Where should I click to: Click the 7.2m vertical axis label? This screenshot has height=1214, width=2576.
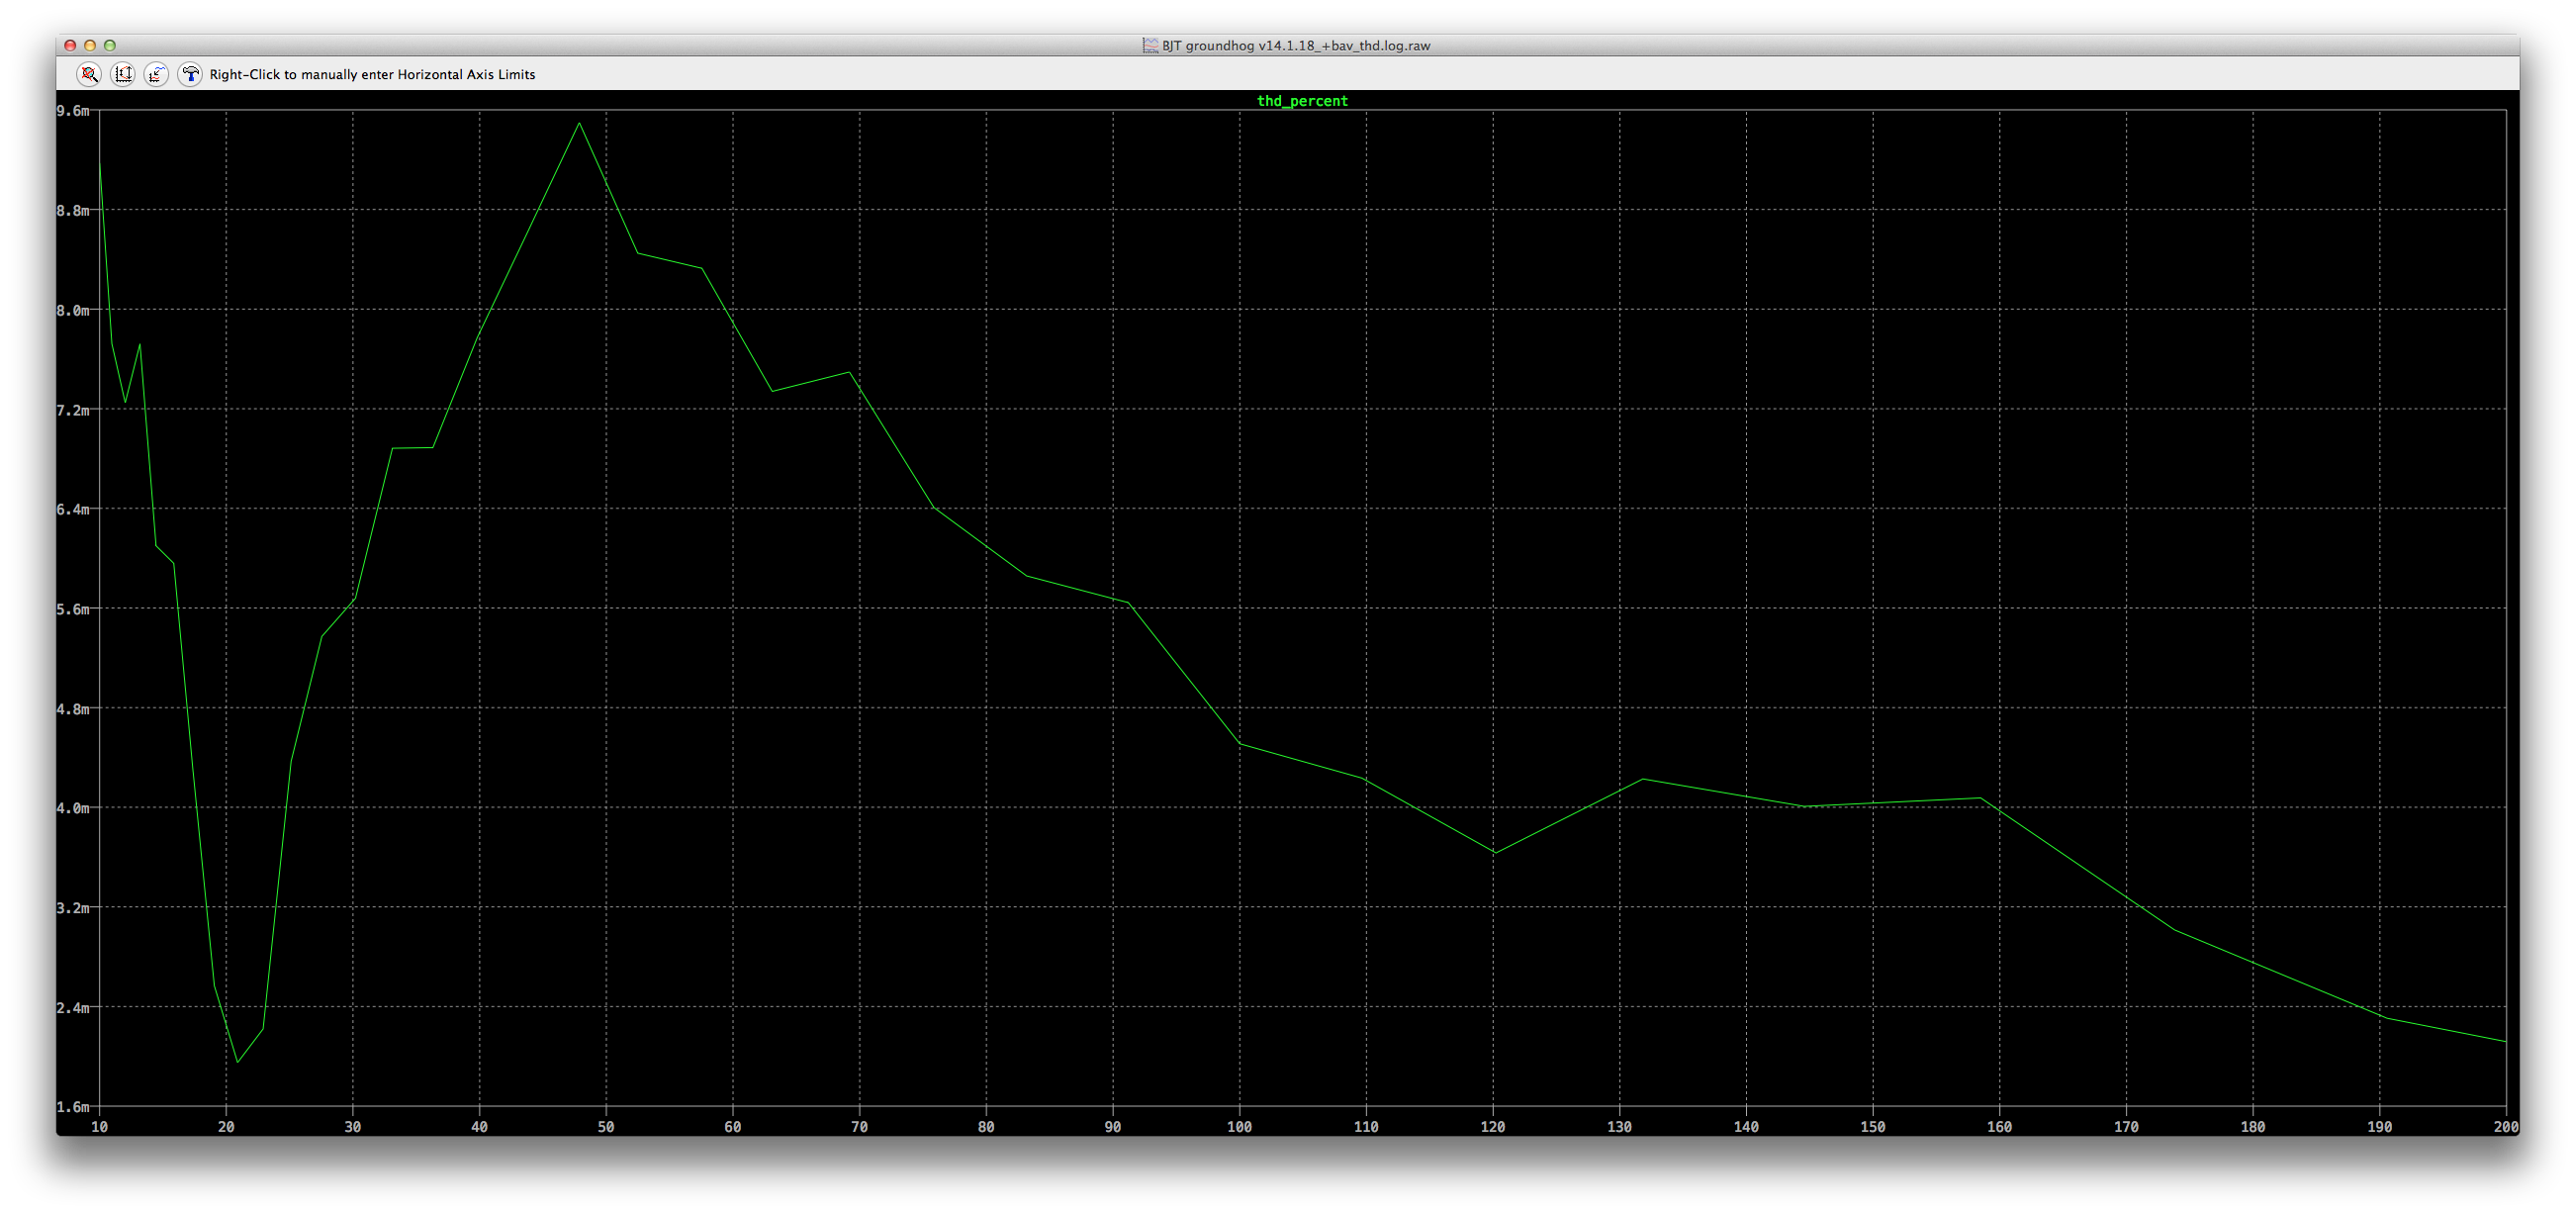click(x=73, y=410)
